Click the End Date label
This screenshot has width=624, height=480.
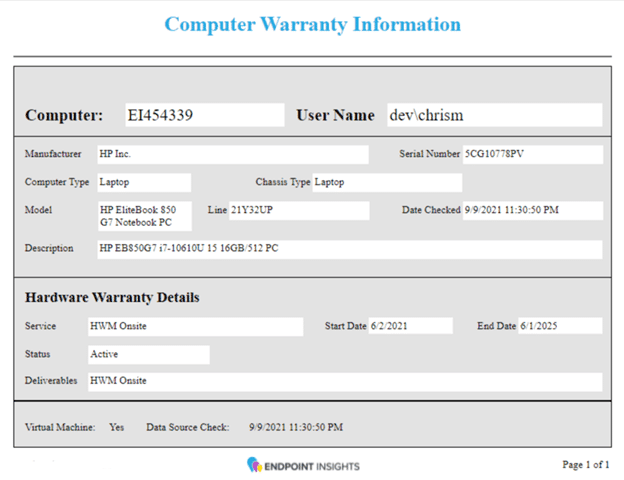497,326
